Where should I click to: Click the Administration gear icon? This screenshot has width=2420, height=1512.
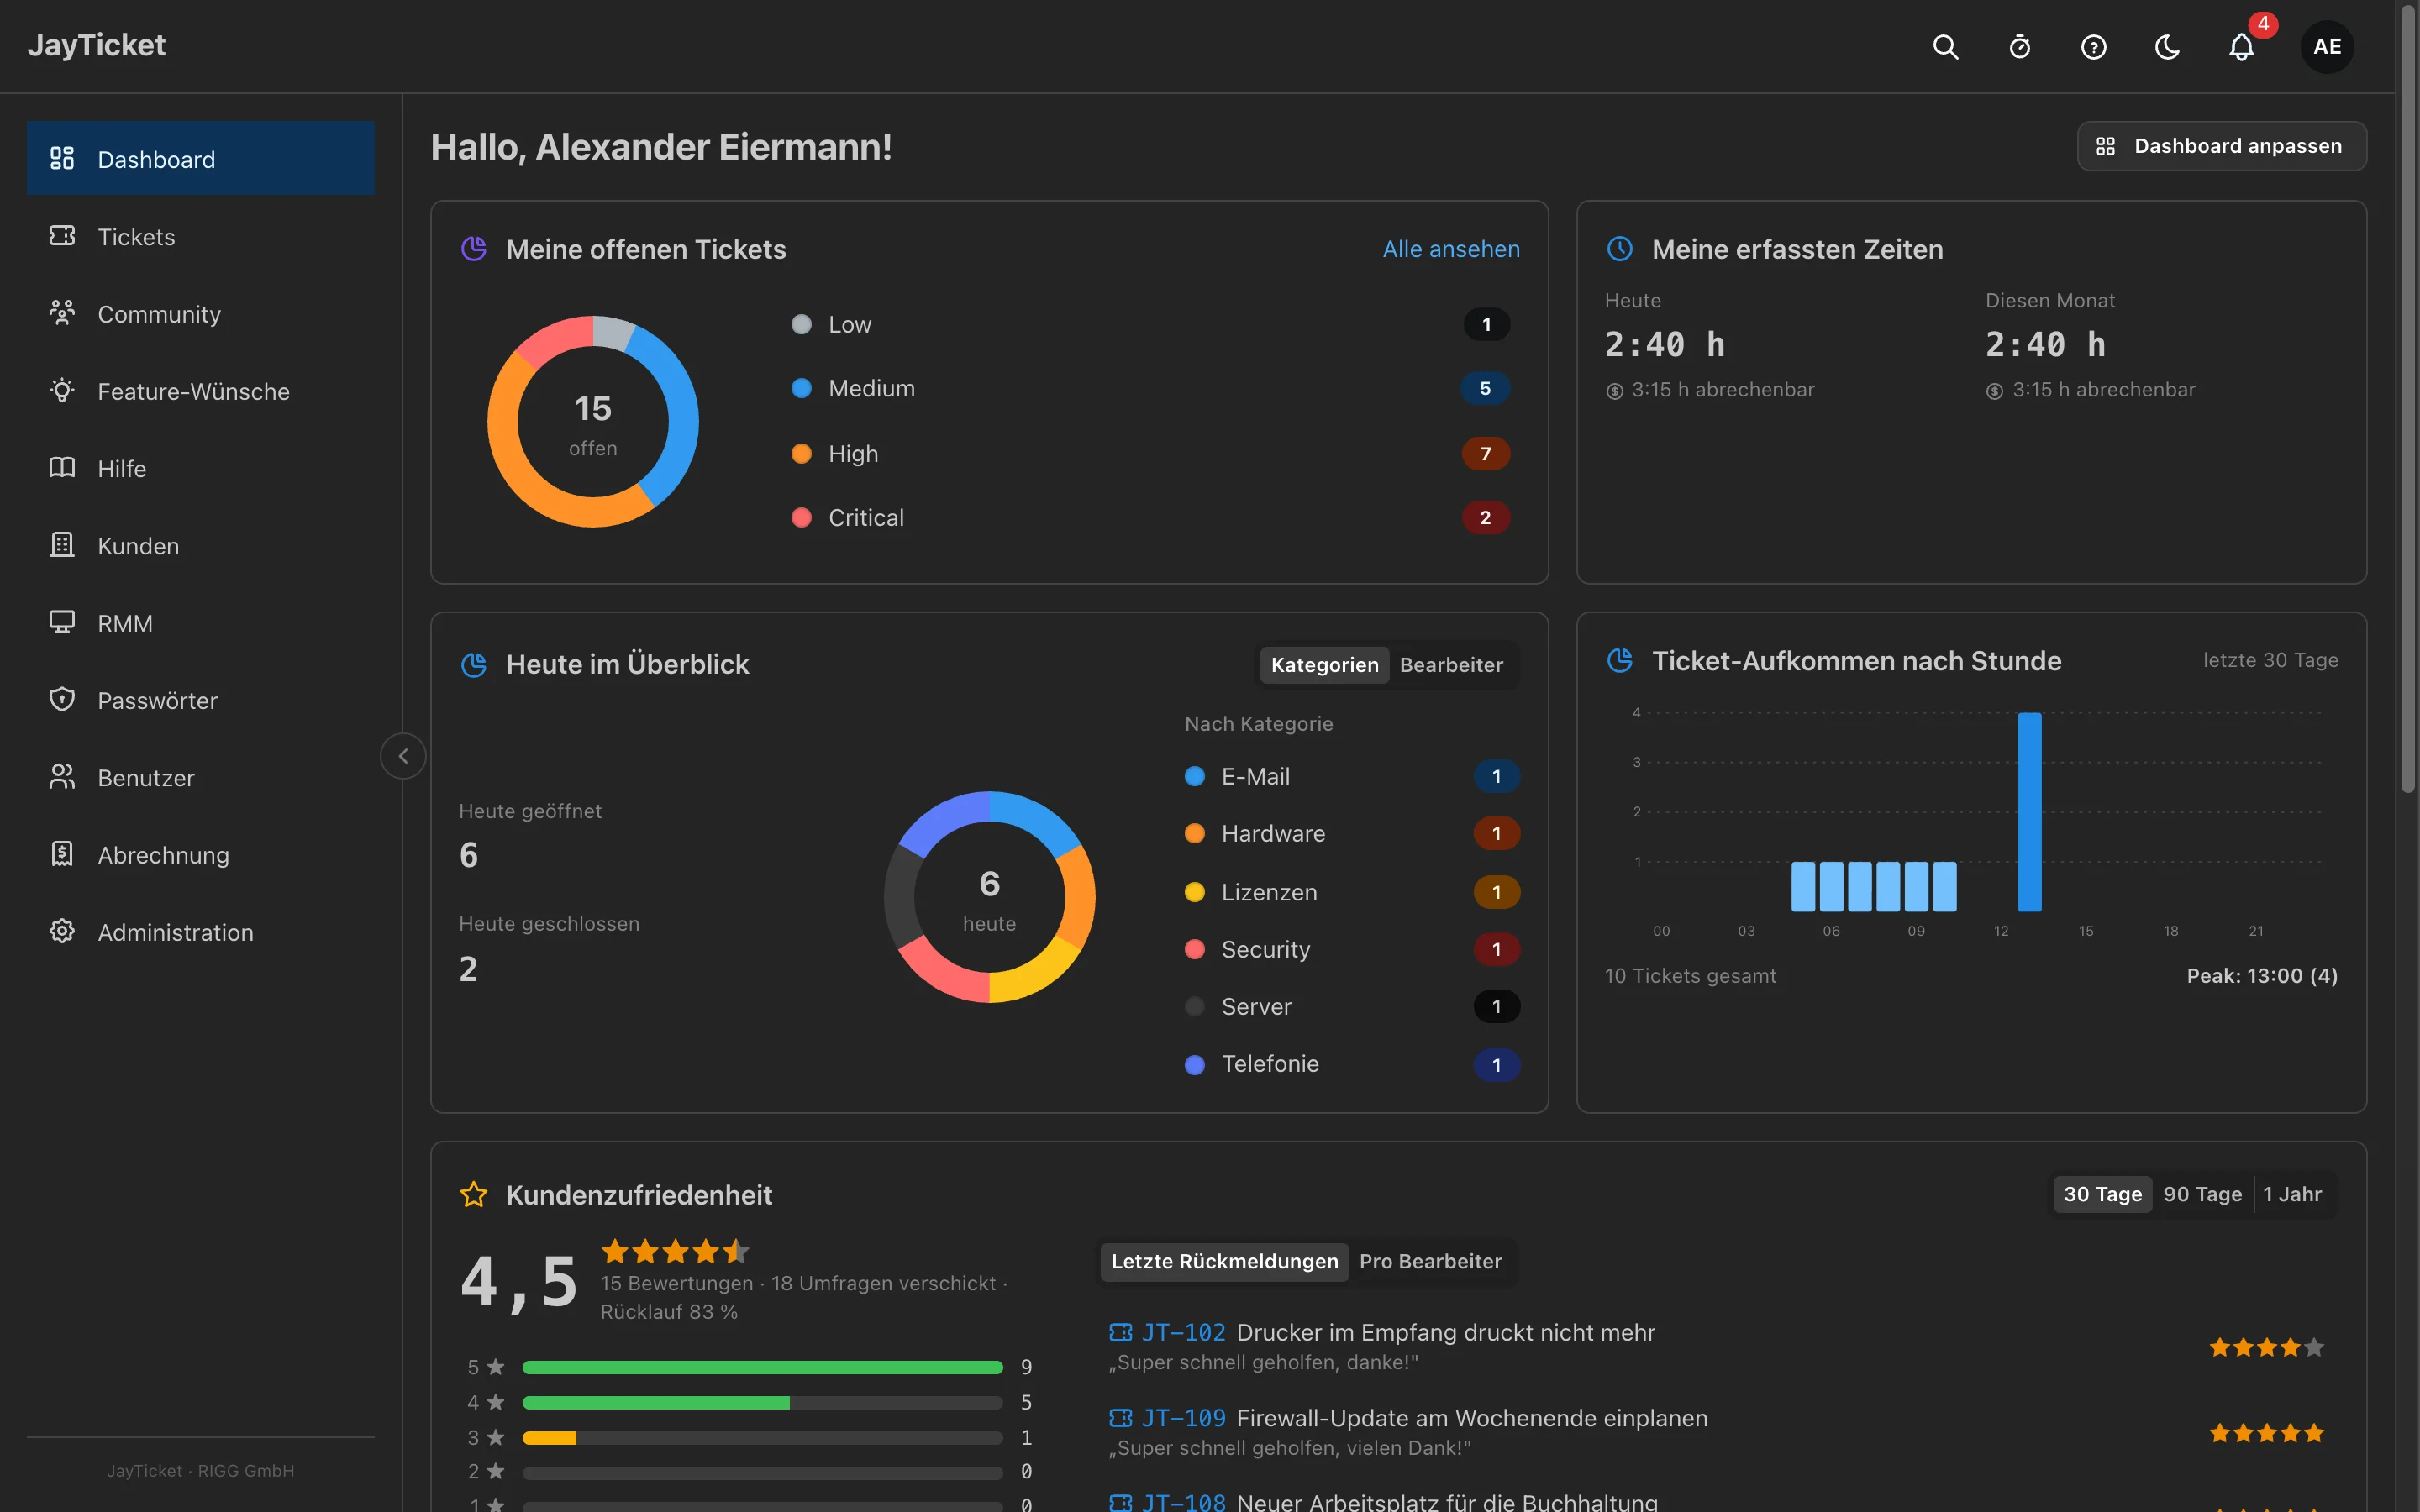coord(62,931)
